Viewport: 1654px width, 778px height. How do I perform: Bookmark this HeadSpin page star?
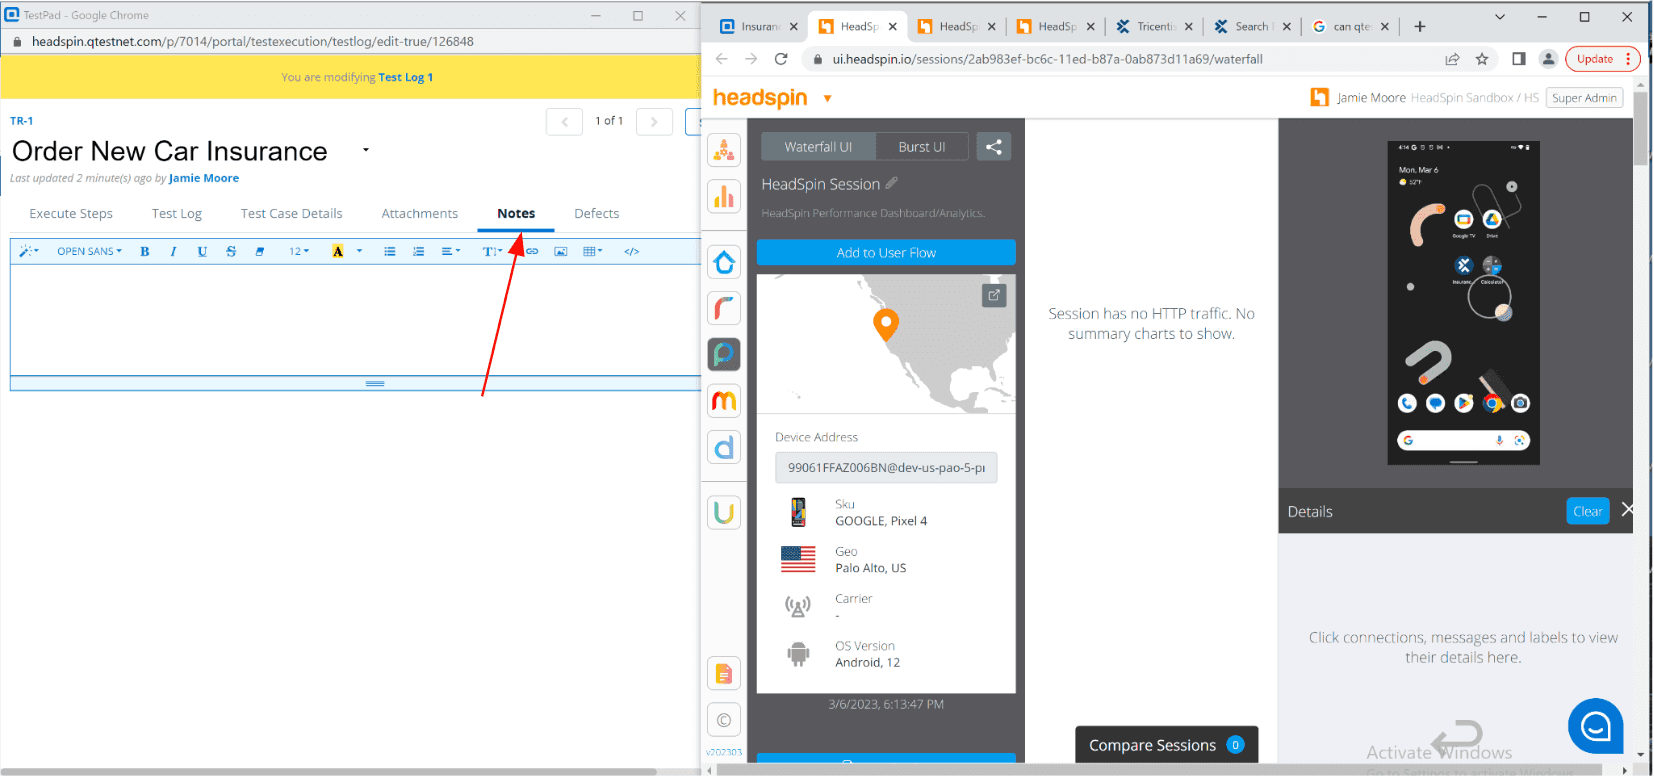pyautogui.click(x=1482, y=59)
